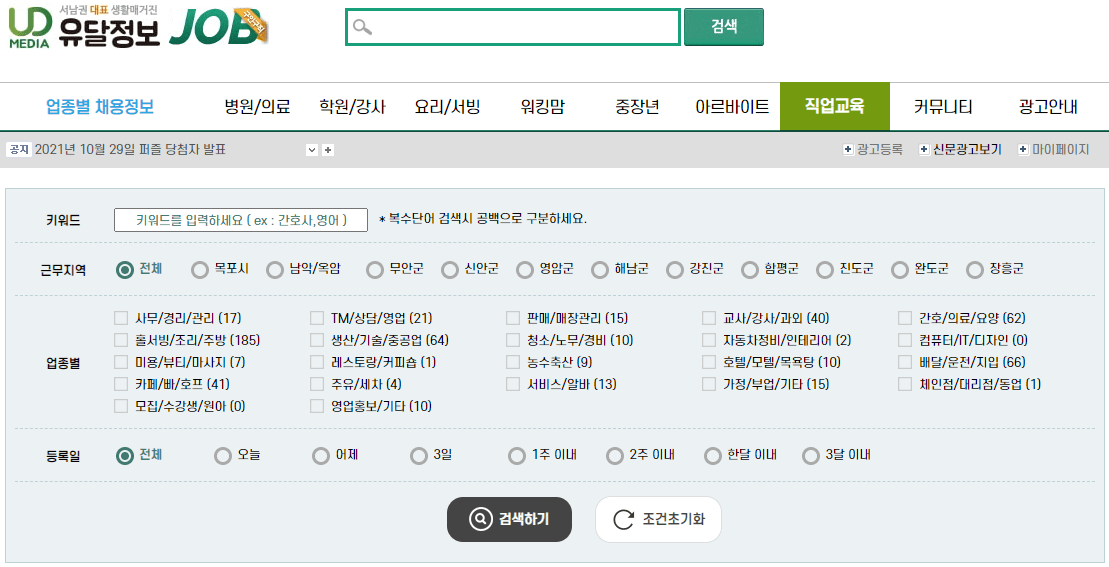Image resolution: width=1109 pixels, height=567 pixels.
Task: Select the 해남군 region radio
Action: coord(600,269)
